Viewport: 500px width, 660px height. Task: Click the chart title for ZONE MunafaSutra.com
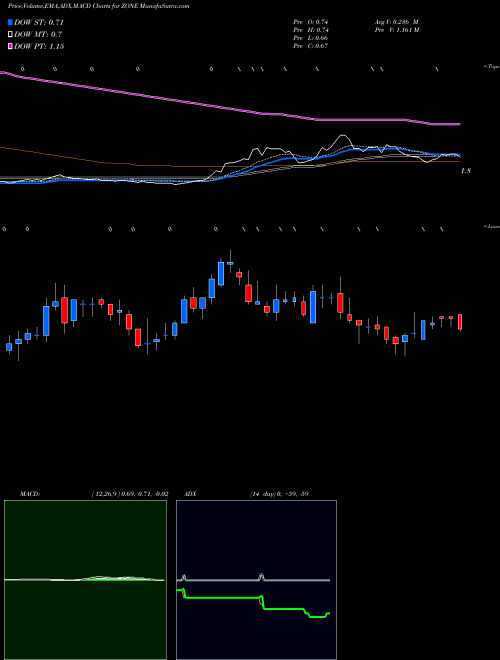click(x=98, y=6)
